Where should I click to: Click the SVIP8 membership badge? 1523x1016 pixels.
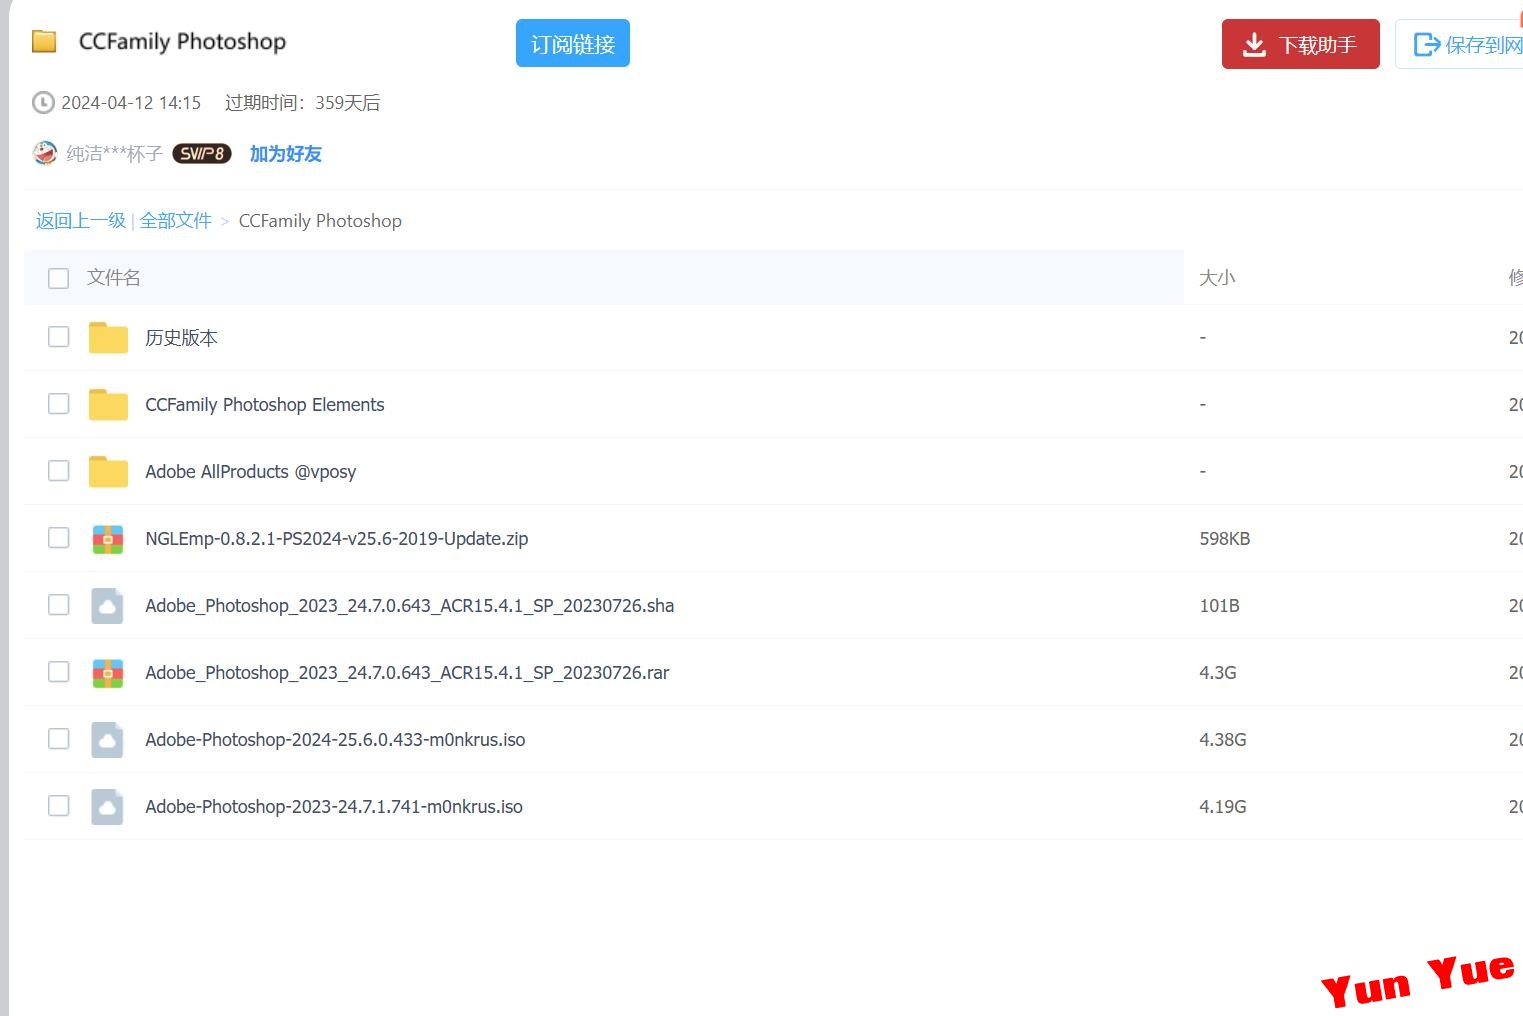coord(202,153)
